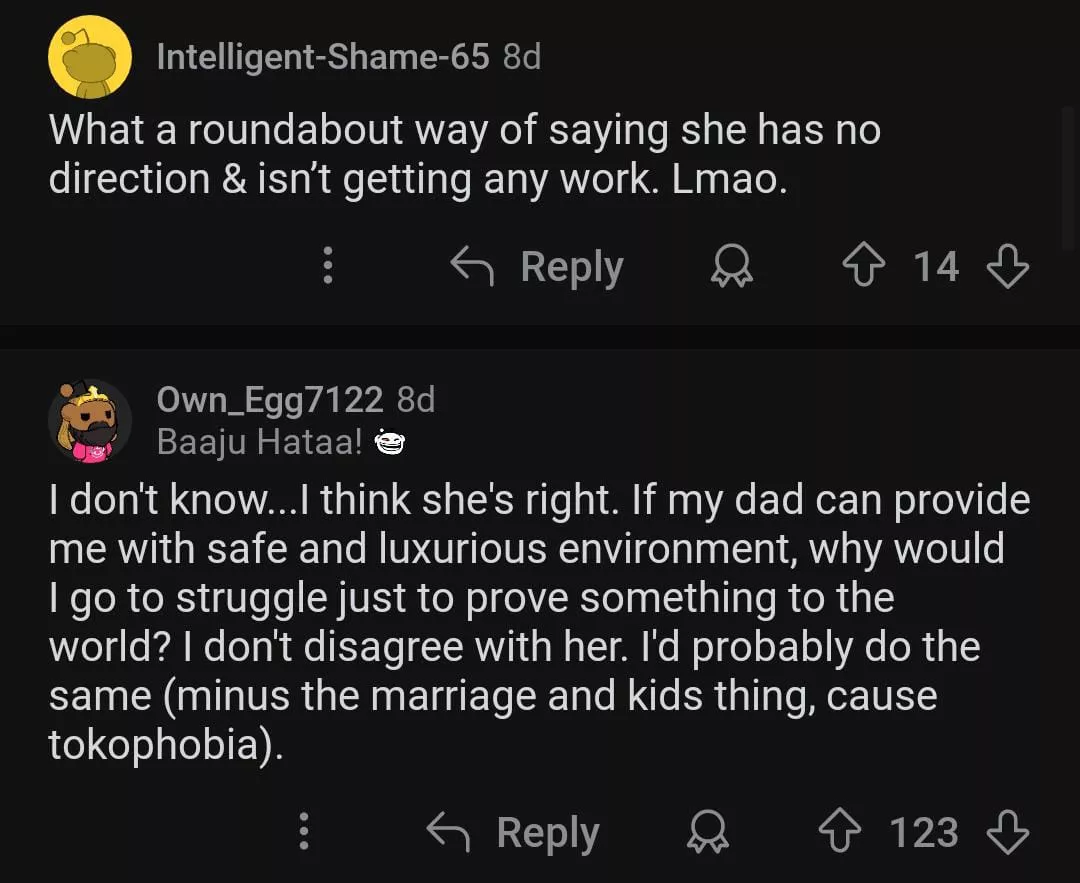Open Own_Egg7122's user profile link
1080x883 pixels.
click(269, 400)
